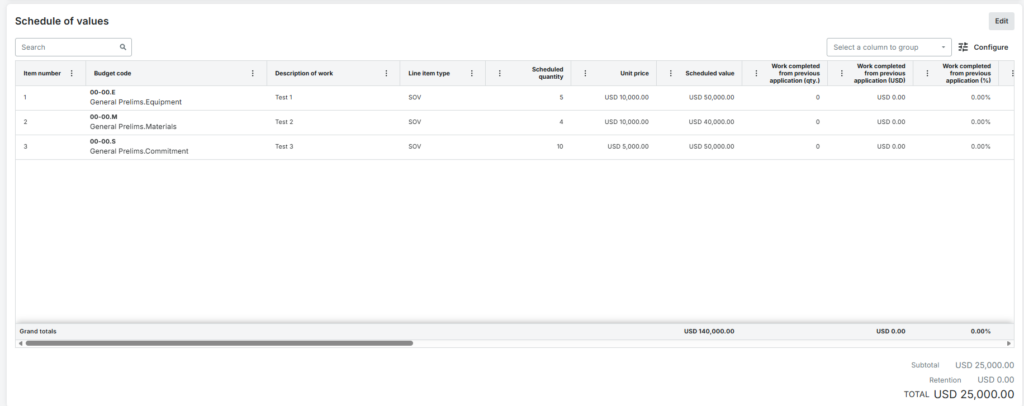Open Budget code column options menu
The image size is (1024, 406).
(252, 73)
